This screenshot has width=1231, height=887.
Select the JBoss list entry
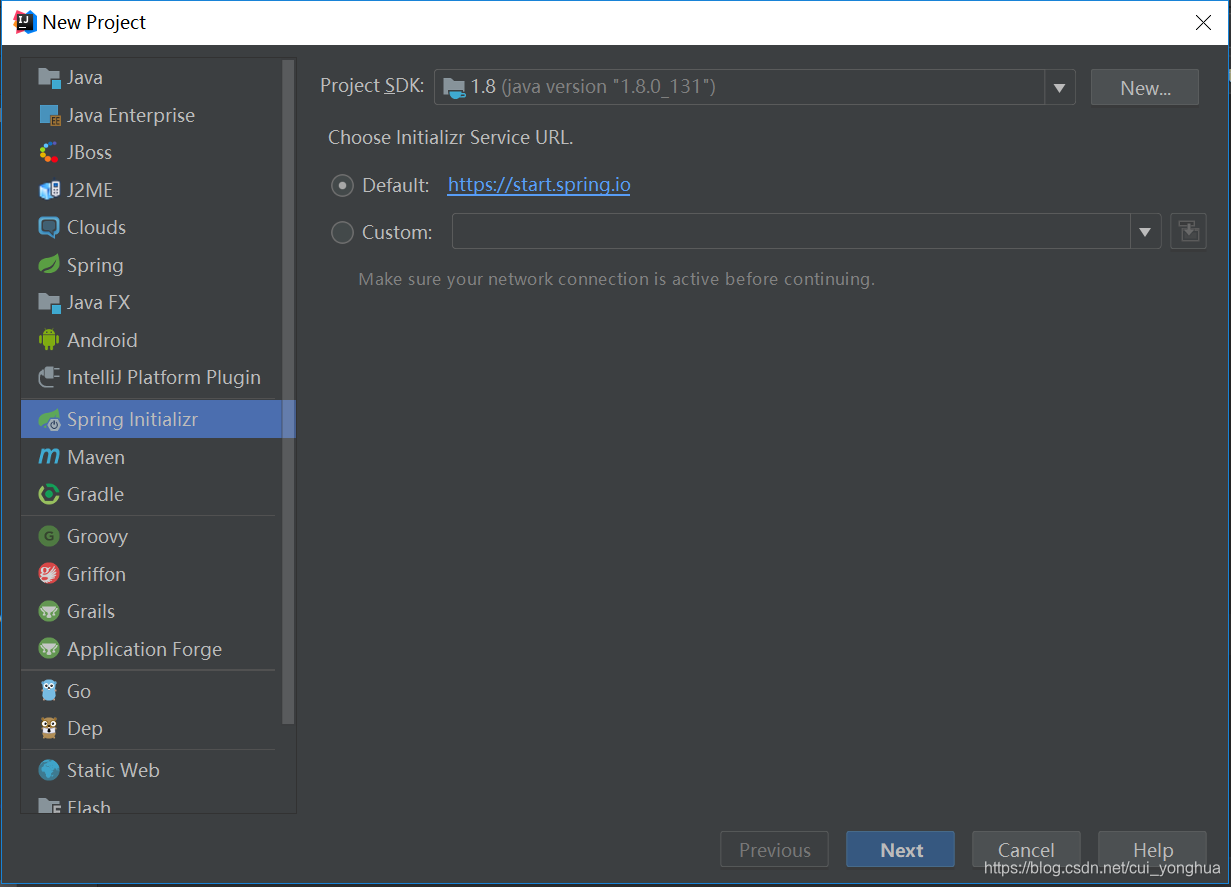pos(151,153)
